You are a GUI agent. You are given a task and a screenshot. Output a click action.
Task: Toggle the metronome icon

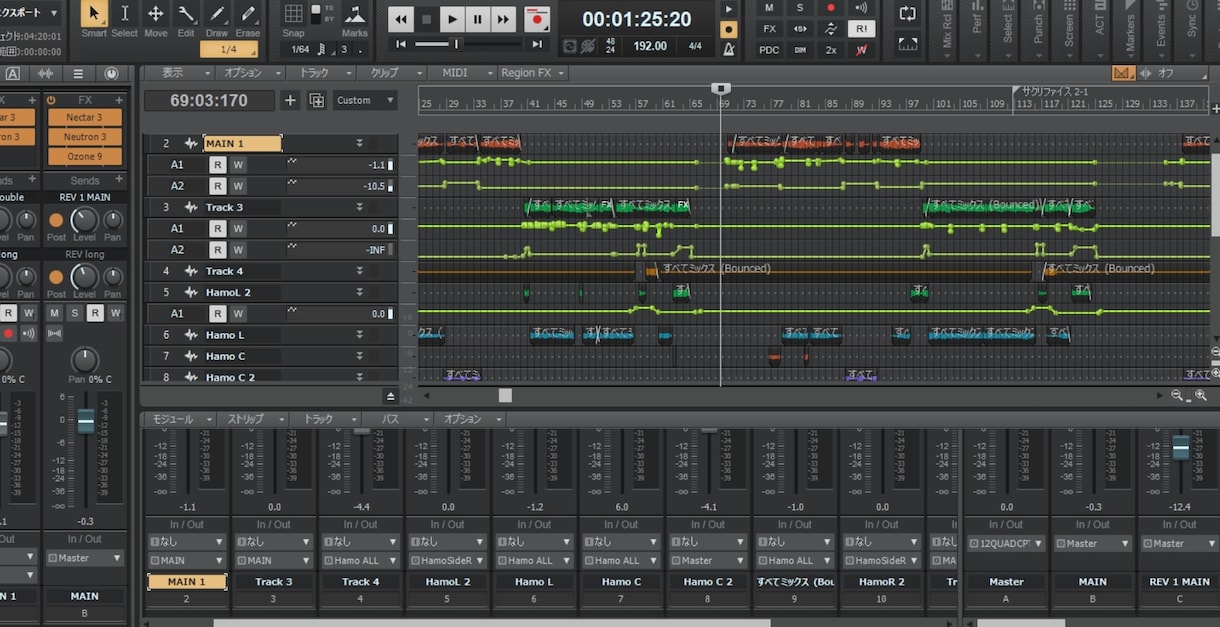pyautogui.click(x=728, y=48)
